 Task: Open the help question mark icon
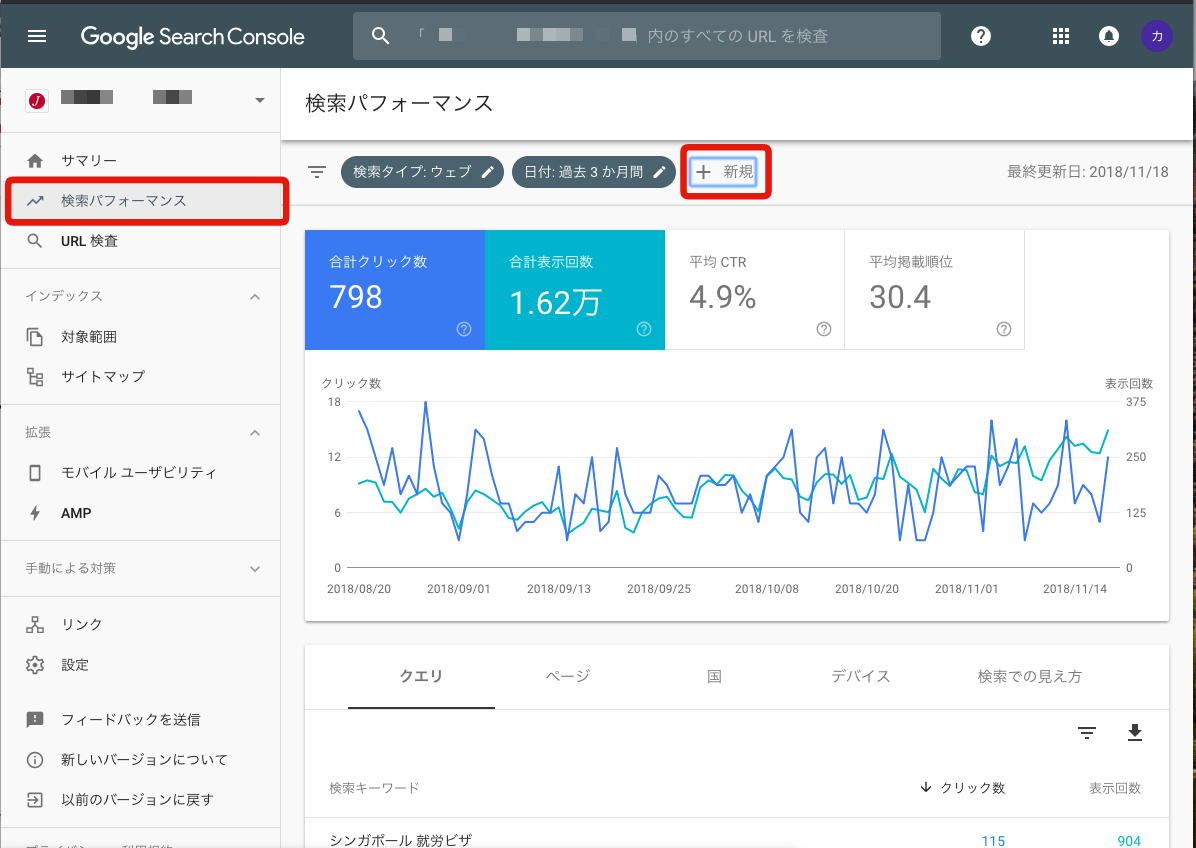[981, 36]
